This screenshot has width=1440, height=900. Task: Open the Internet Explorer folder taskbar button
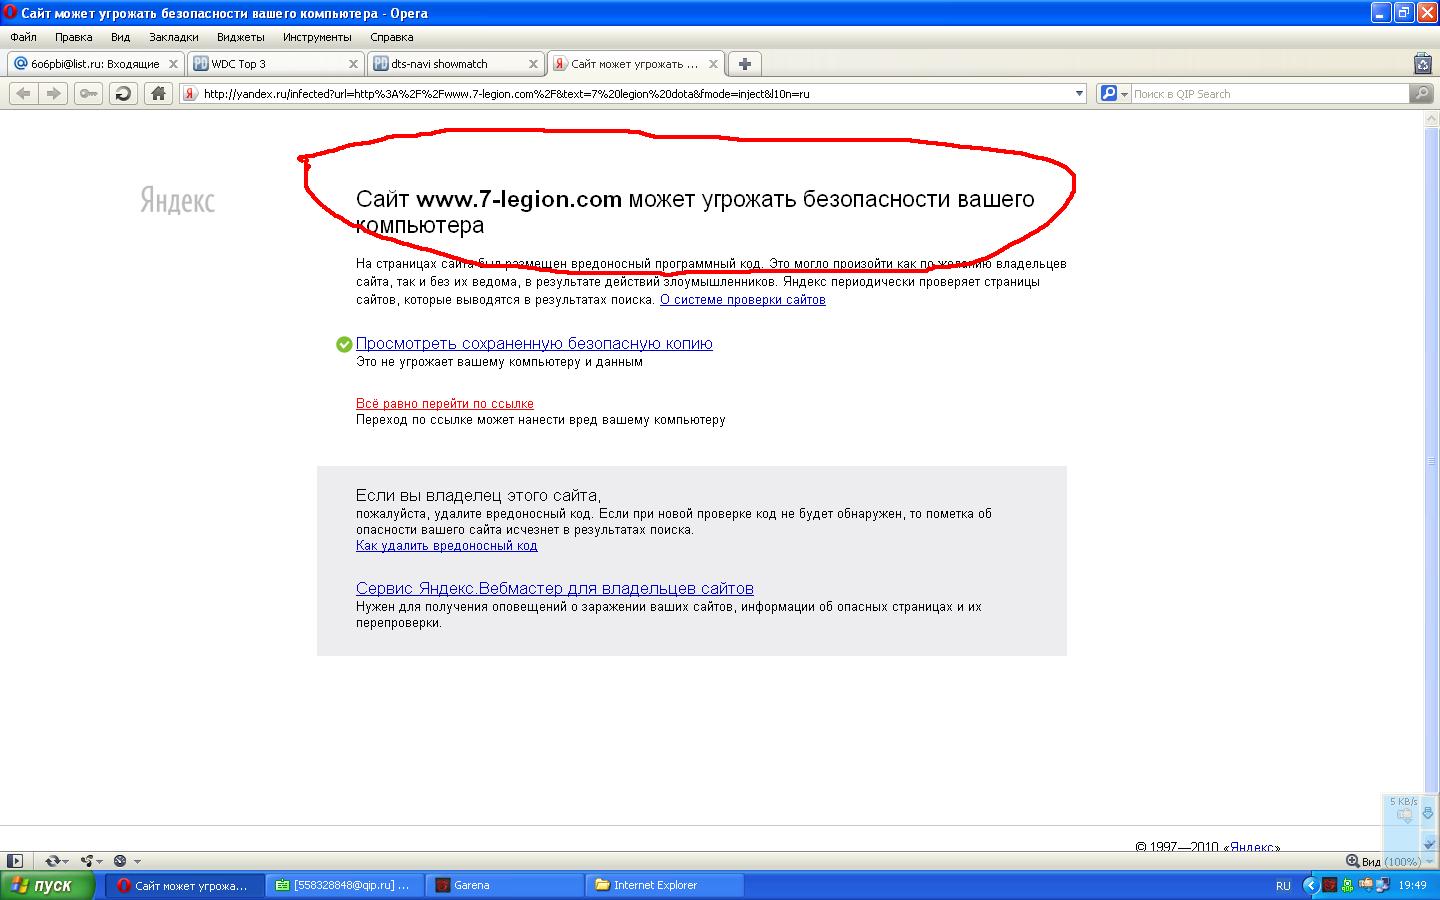click(x=665, y=885)
